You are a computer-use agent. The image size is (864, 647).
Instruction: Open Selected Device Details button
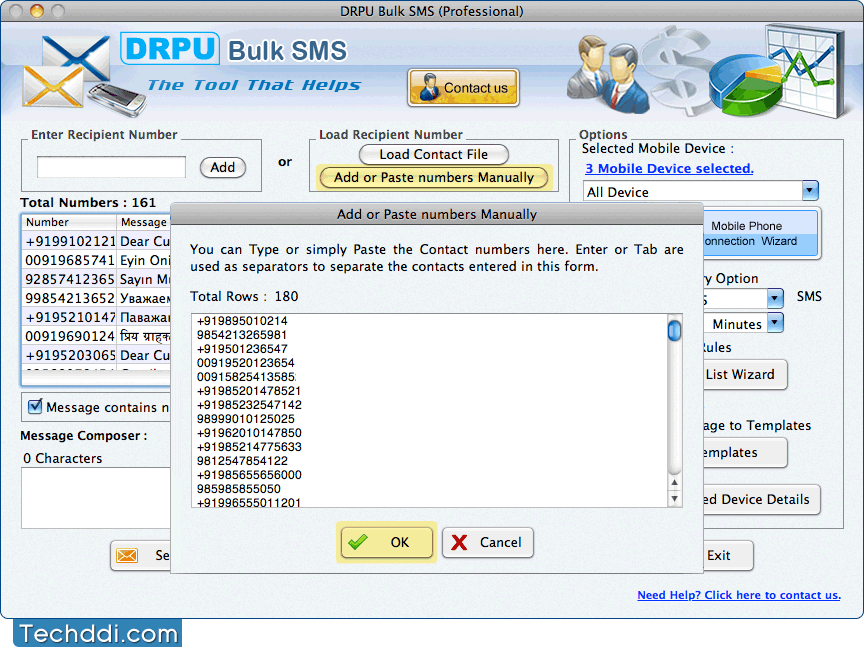click(762, 499)
